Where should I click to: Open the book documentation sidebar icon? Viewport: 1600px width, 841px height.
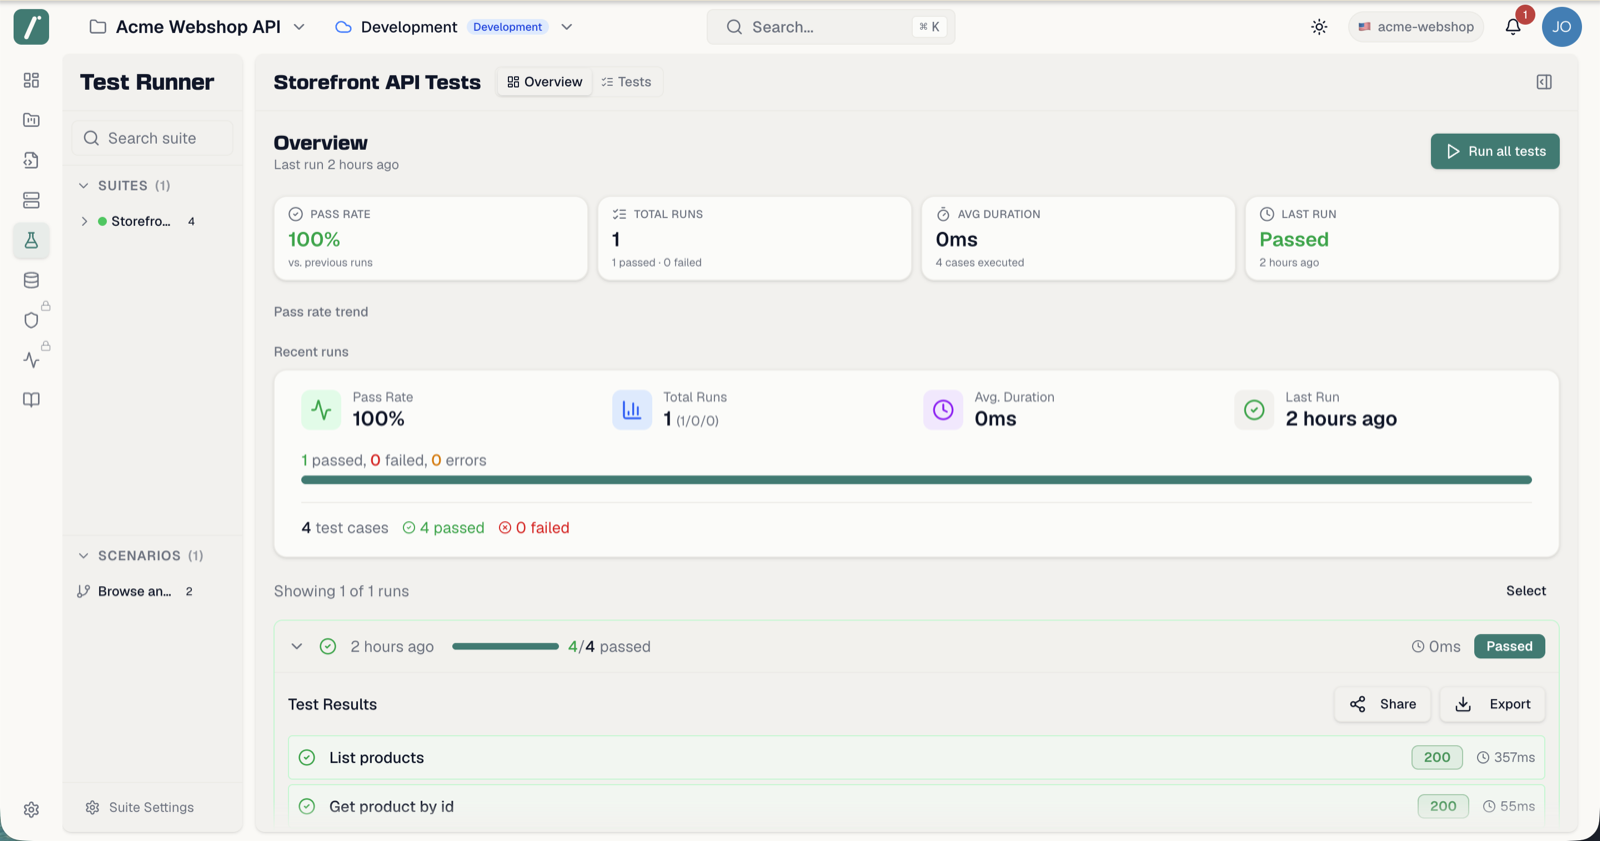[31, 400]
